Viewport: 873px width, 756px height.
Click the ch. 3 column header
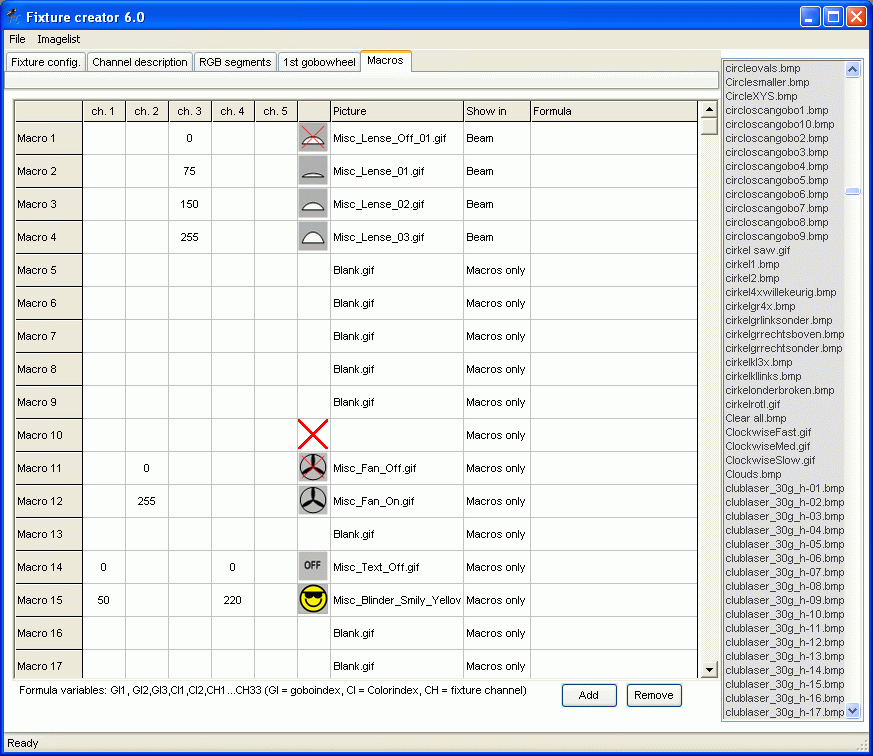[x=189, y=111]
